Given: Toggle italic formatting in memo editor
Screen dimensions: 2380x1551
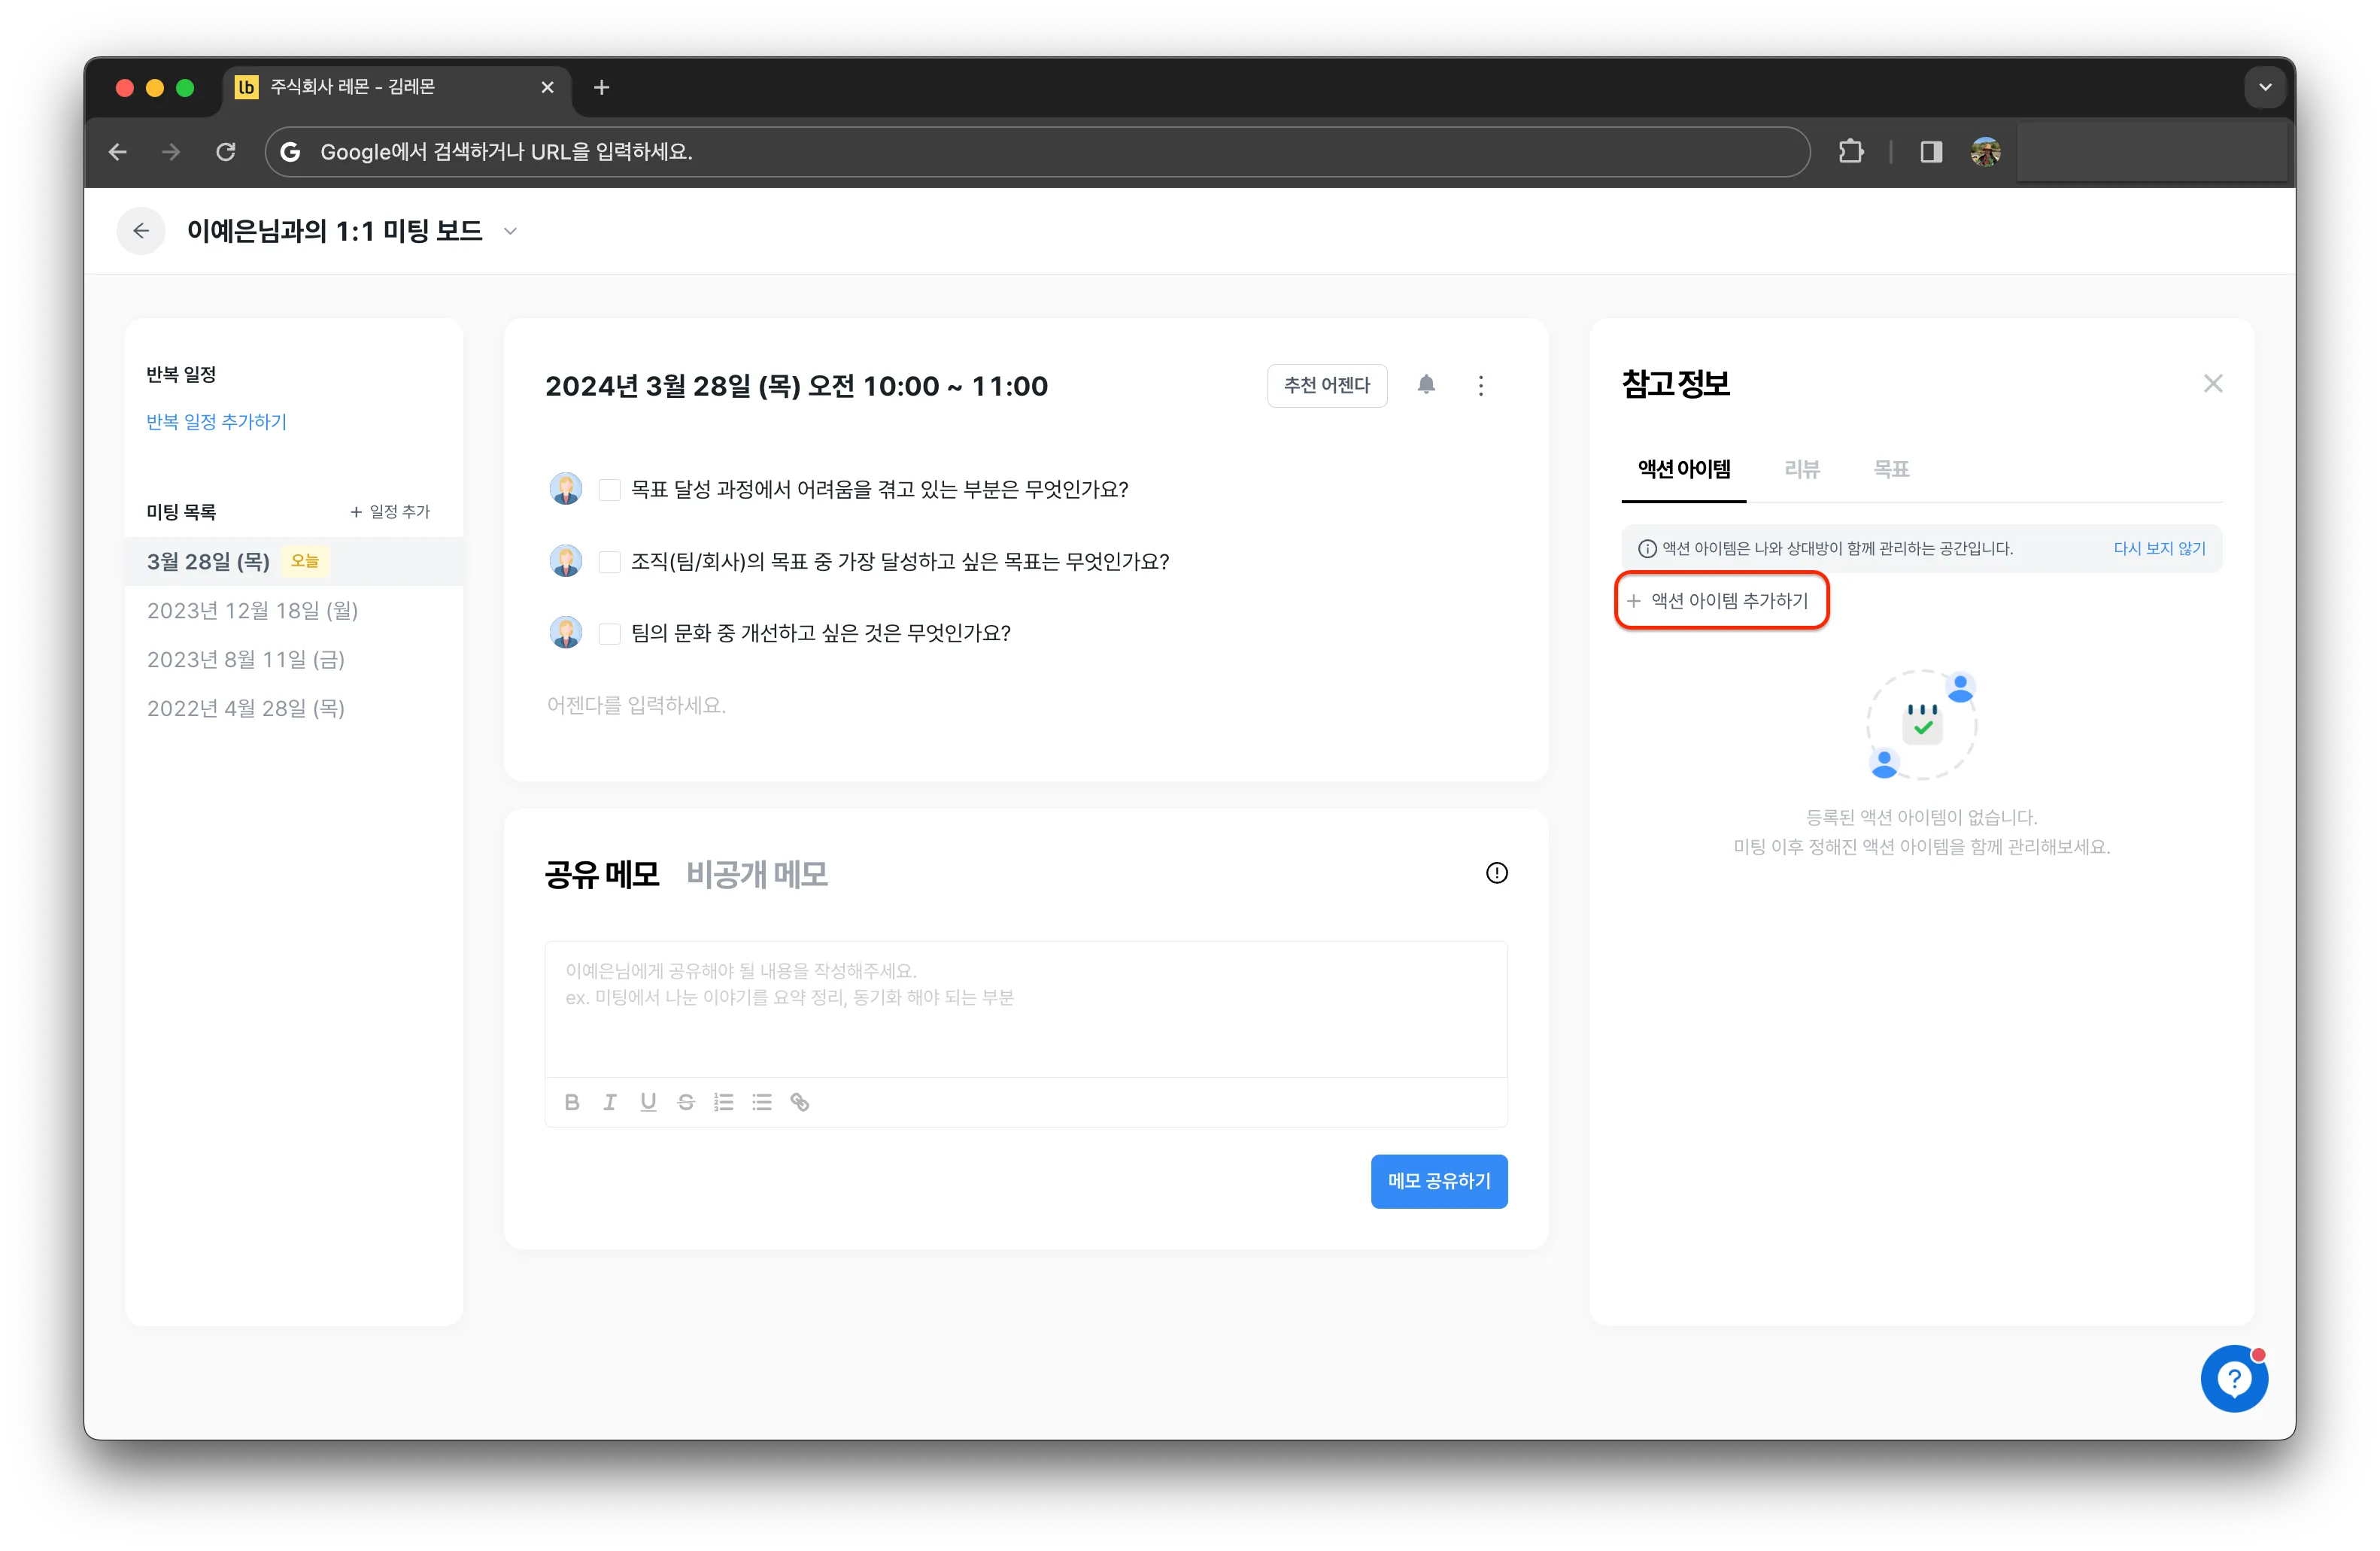Looking at the screenshot, I should point(610,1102).
